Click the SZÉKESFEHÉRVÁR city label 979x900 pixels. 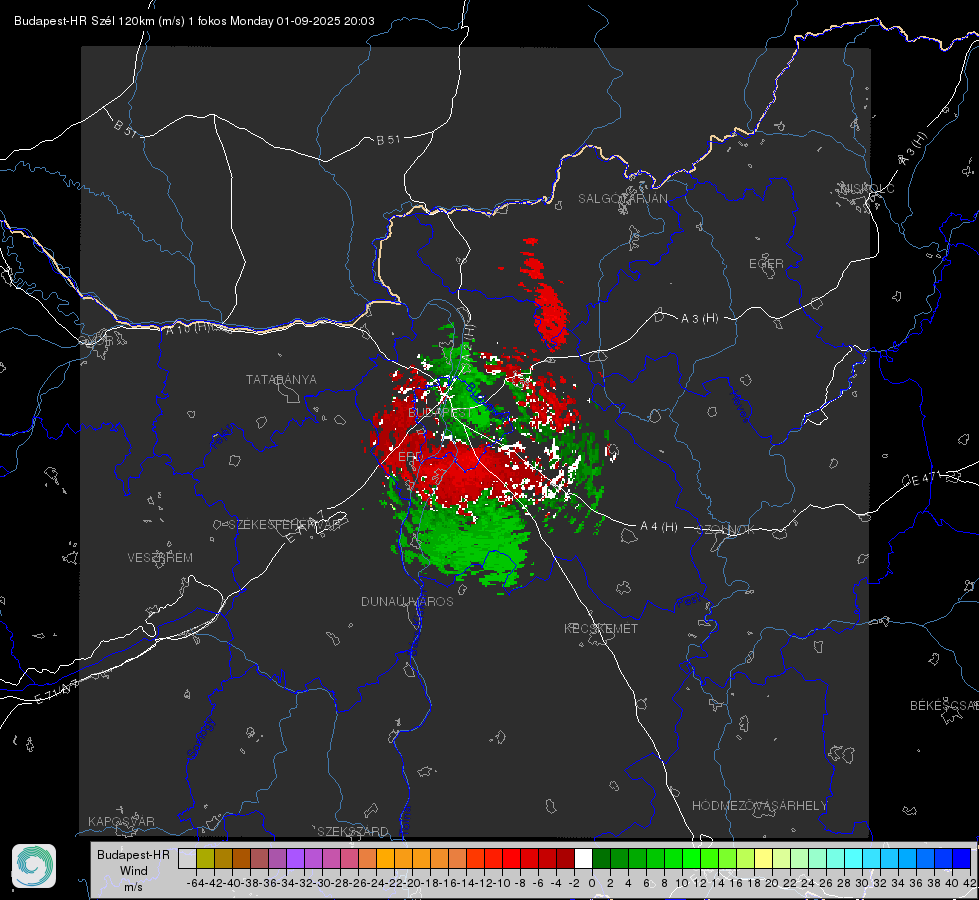coord(284,525)
